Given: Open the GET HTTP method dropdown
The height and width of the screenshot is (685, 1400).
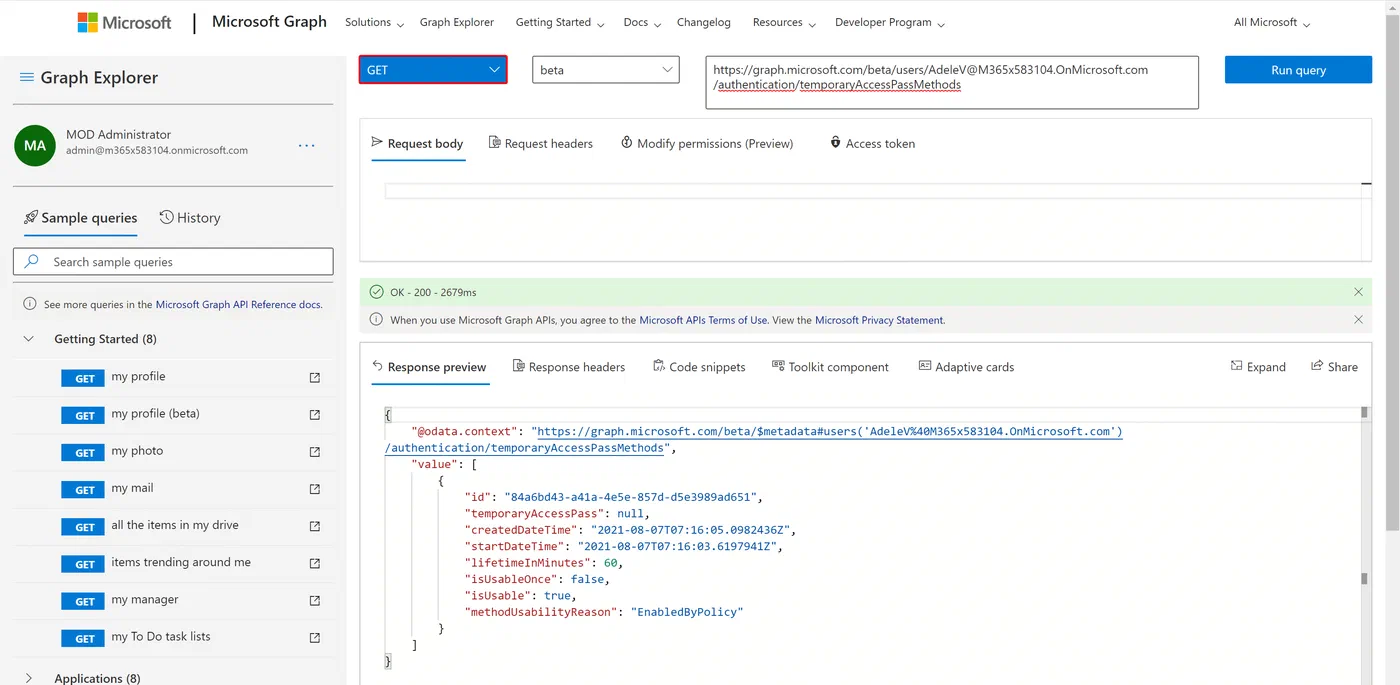Looking at the screenshot, I should pyautogui.click(x=433, y=70).
